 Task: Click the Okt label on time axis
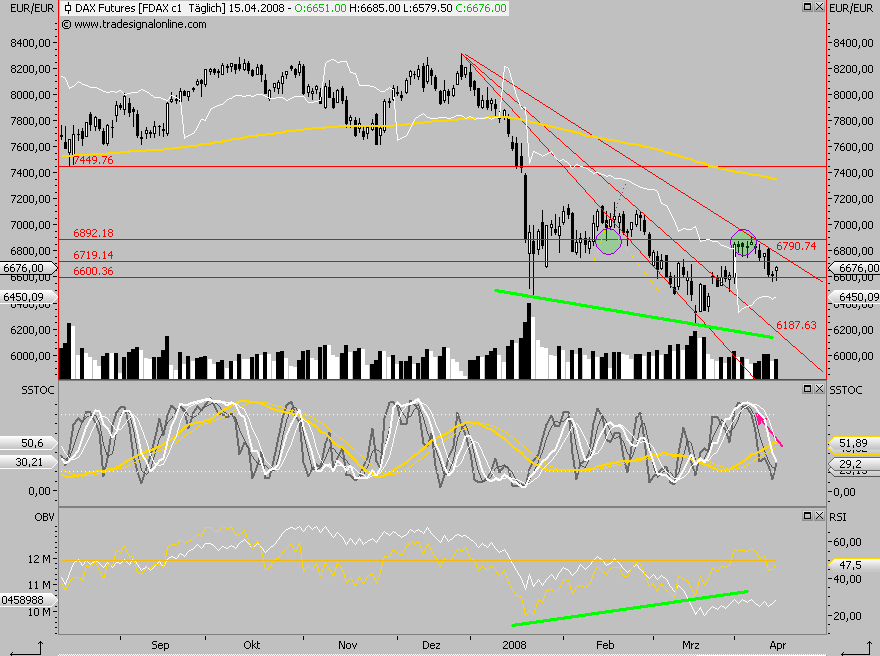[x=251, y=645]
